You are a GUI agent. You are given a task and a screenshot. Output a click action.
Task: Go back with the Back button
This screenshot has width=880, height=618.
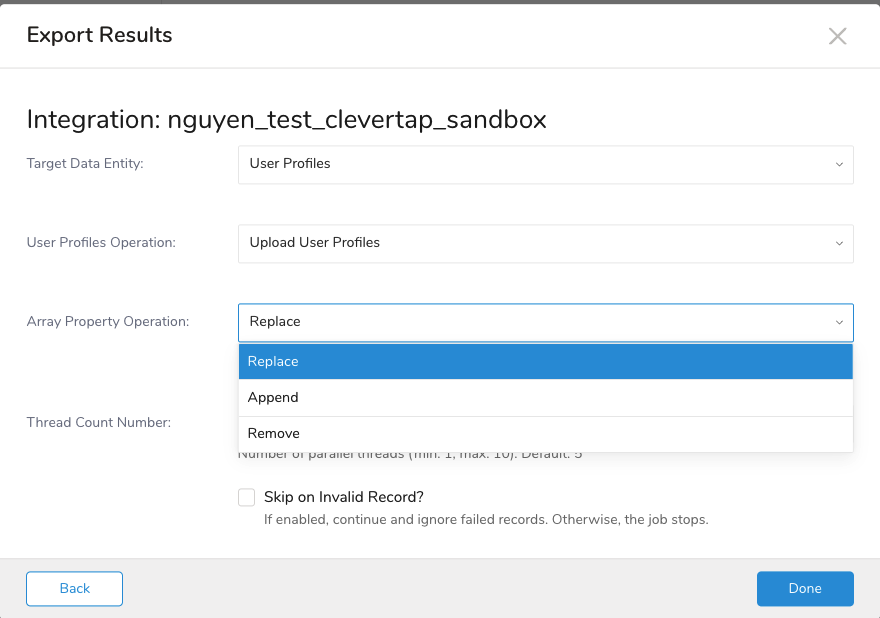point(74,589)
